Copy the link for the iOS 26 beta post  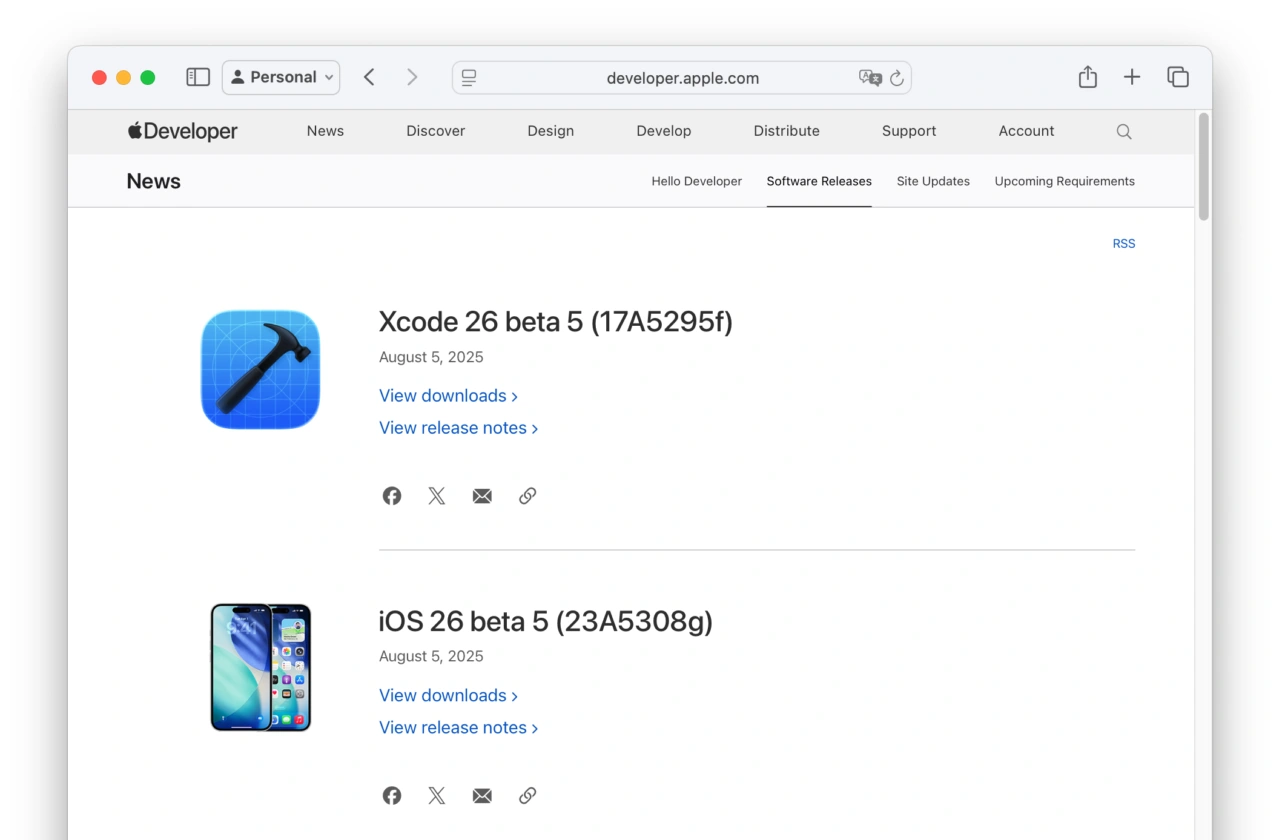pyautogui.click(x=527, y=795)
